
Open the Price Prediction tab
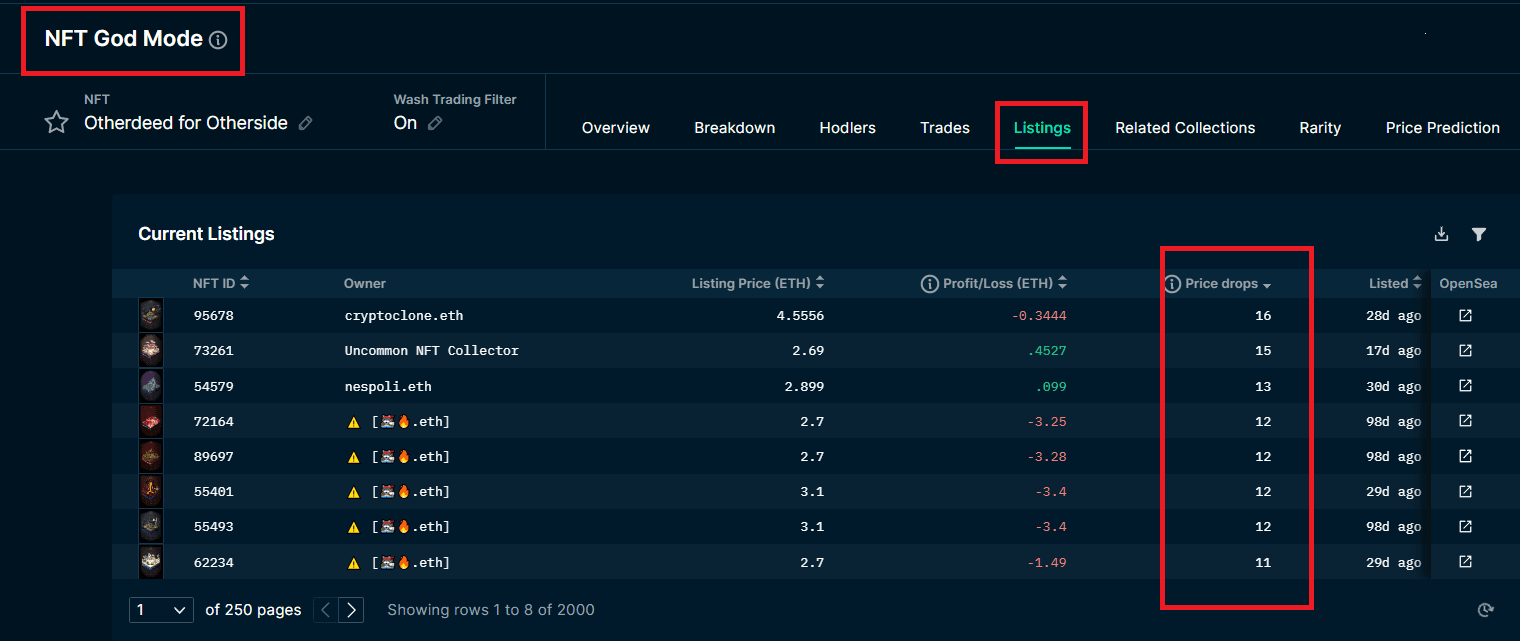click(x=1443, y=128)
